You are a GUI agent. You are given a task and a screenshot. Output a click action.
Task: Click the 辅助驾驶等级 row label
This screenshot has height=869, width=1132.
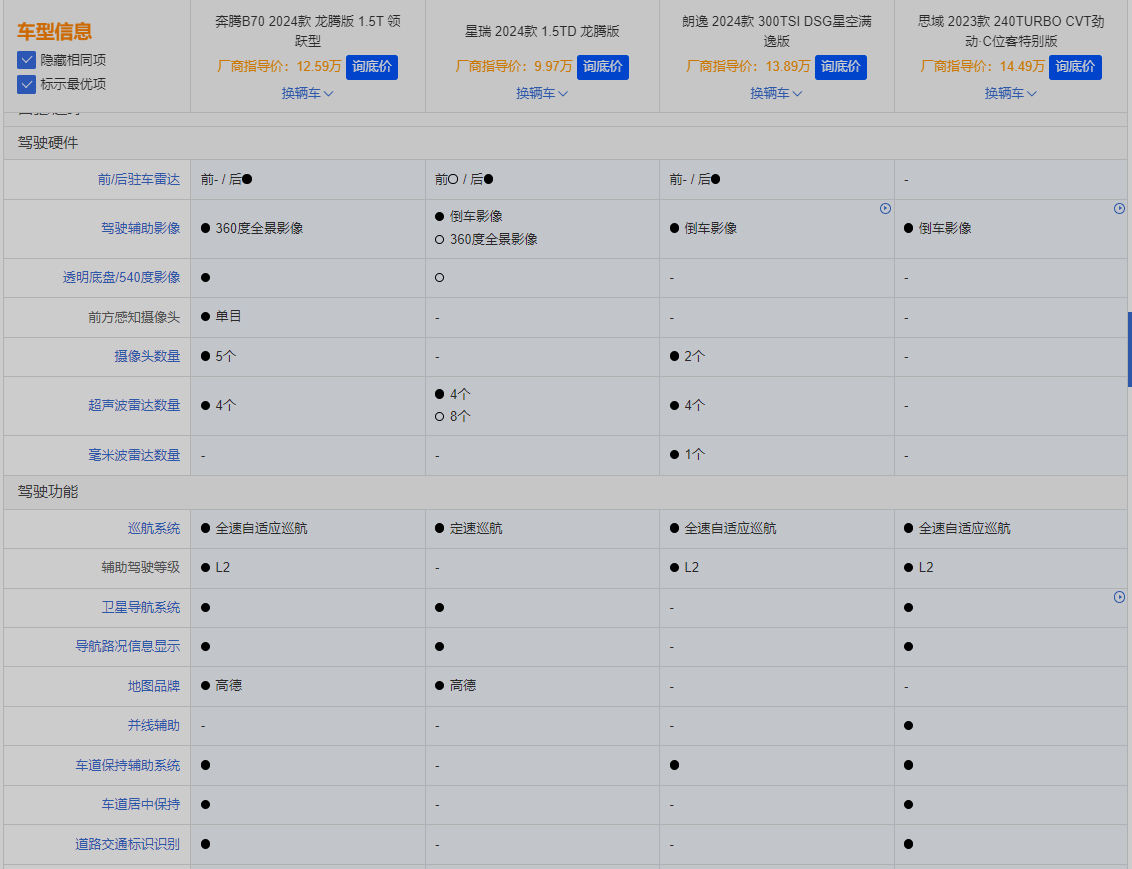coord(141,567)
